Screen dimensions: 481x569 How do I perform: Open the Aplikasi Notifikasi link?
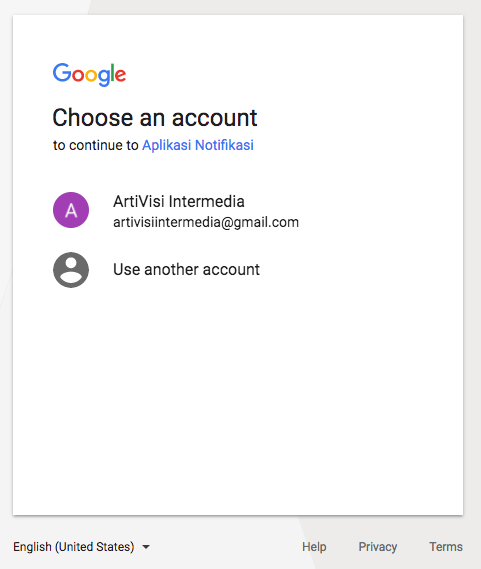pyautogui.click(x=198, y=145)
